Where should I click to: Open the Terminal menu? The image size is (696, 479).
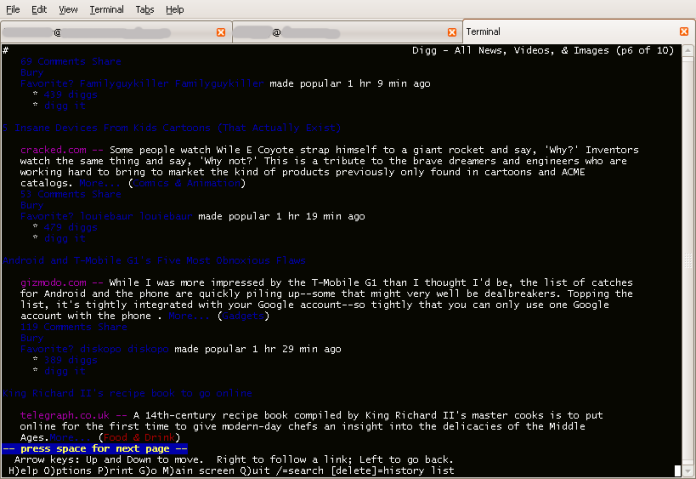[x=107, y=9]
